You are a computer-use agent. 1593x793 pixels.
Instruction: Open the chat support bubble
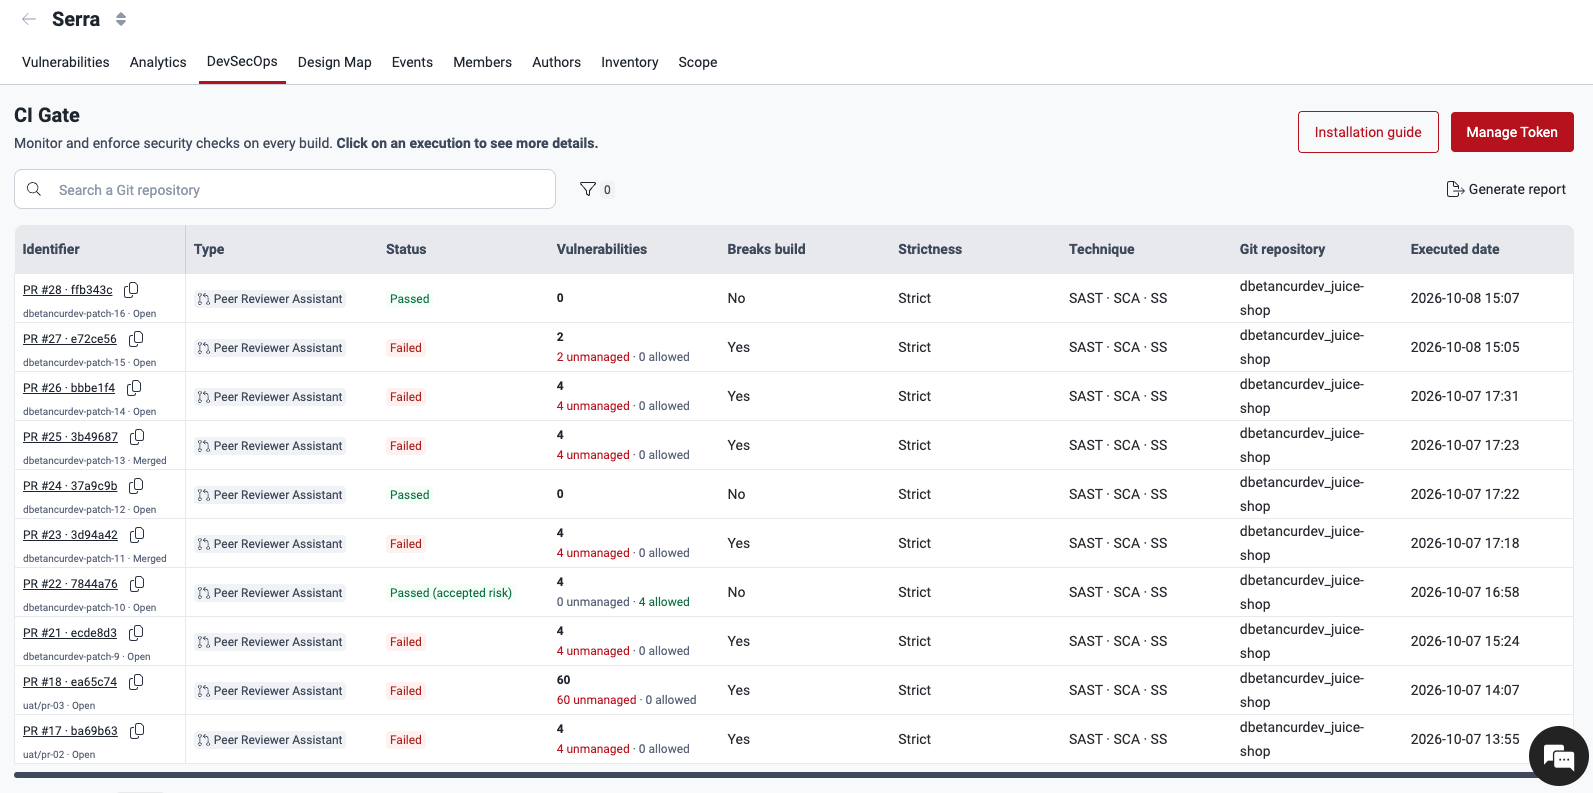click(1559, 756)
